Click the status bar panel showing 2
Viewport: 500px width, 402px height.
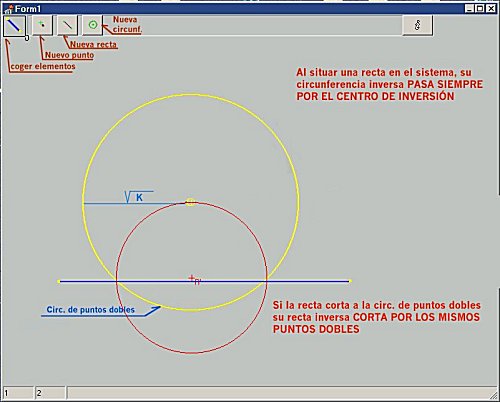(50, 393)
